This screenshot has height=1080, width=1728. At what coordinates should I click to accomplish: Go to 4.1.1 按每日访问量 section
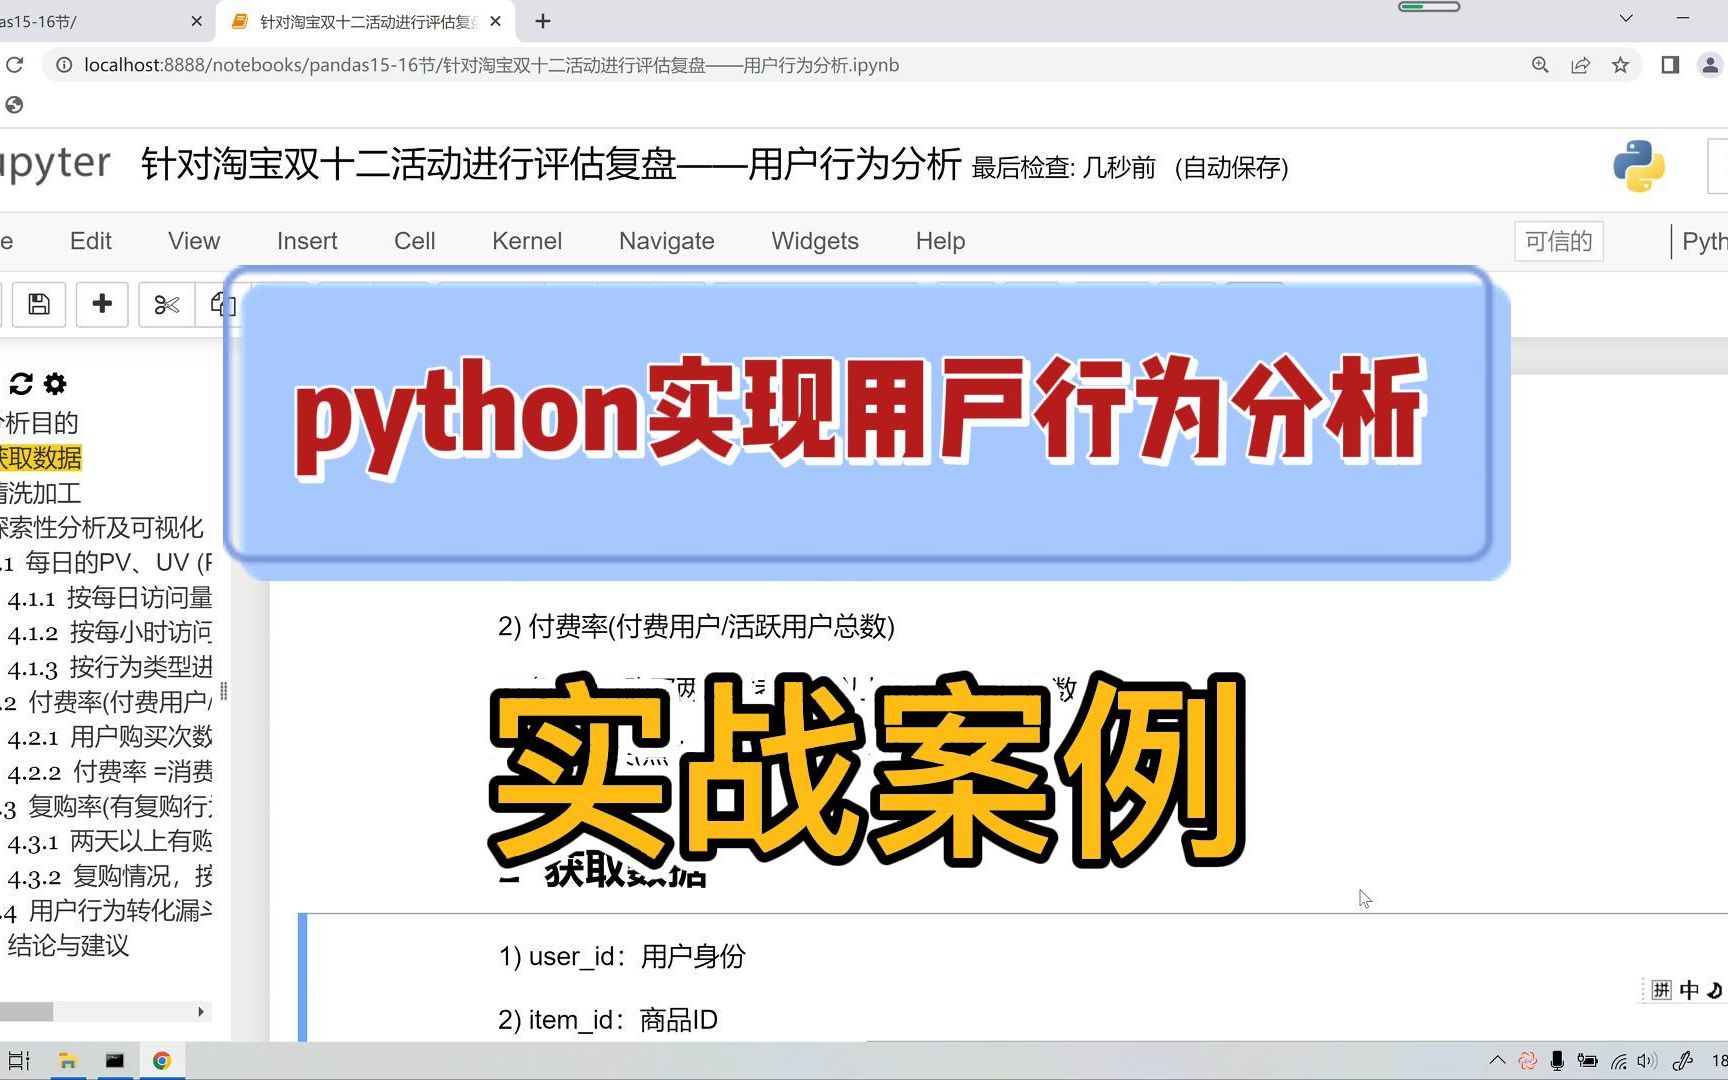[x=109, y=598]
